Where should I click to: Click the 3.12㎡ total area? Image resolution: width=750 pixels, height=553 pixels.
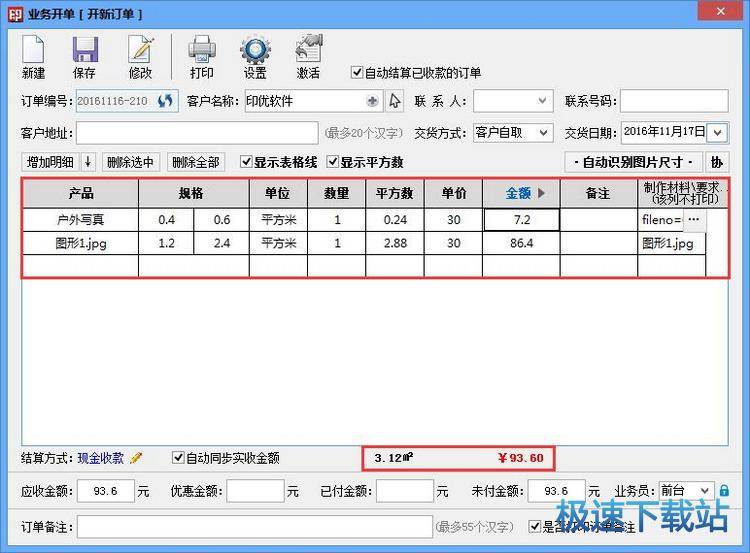click(393, 458)
